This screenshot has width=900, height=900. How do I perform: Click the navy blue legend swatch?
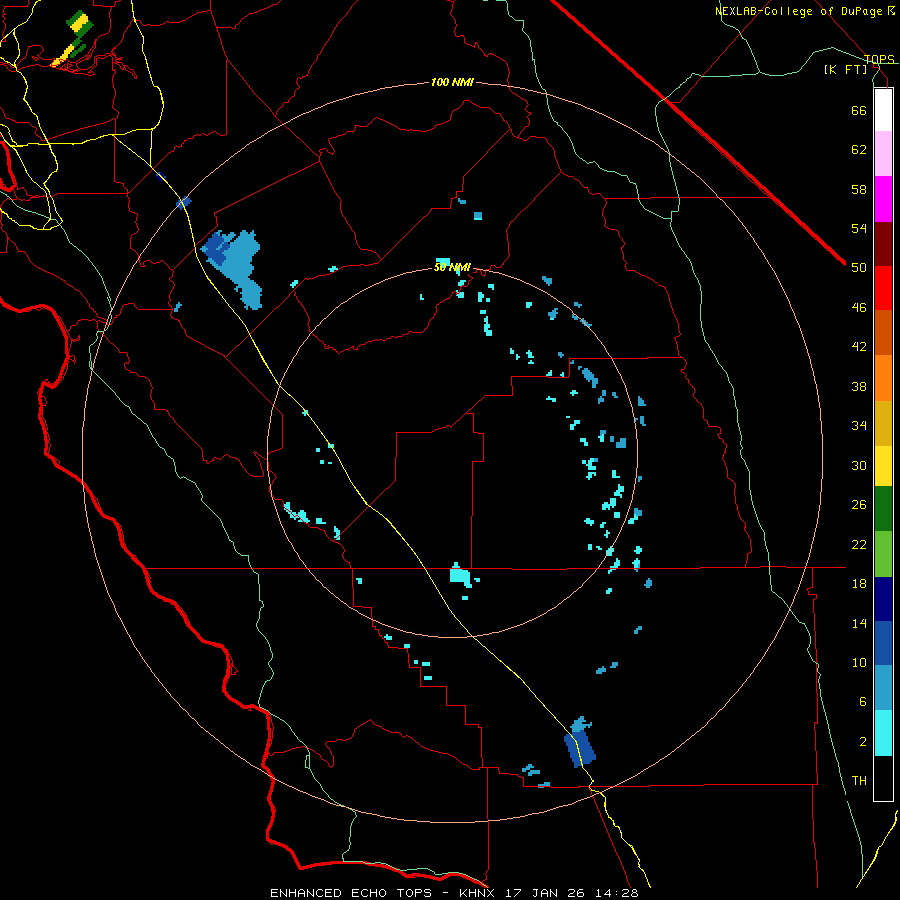pyautogui.click(x=883, y=599)
